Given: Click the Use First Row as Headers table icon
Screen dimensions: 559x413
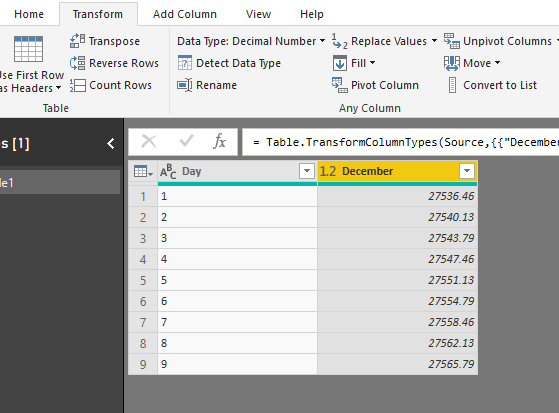Looking at the screenshot, I should tap(29, 49).
